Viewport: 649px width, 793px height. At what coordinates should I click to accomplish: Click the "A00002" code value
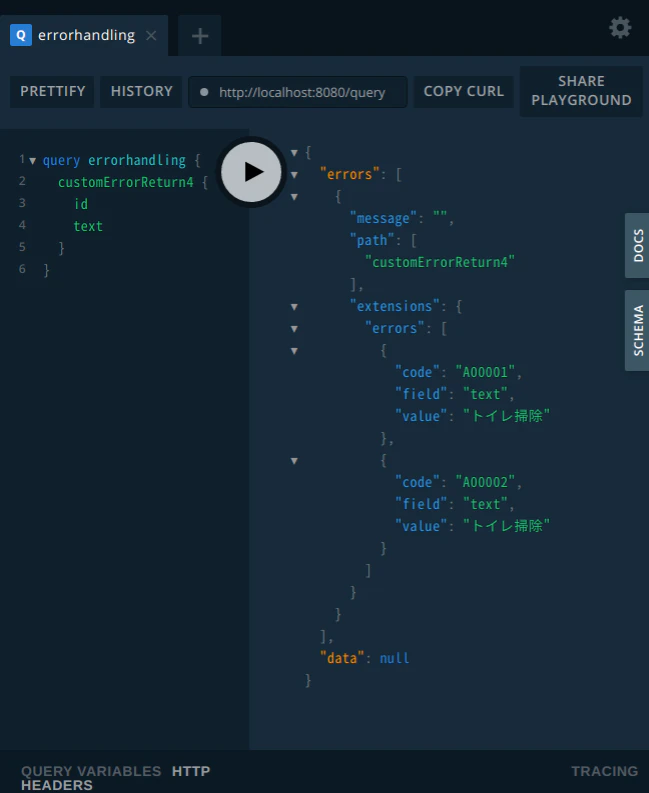pyautogui.click(x=485, y=482)
